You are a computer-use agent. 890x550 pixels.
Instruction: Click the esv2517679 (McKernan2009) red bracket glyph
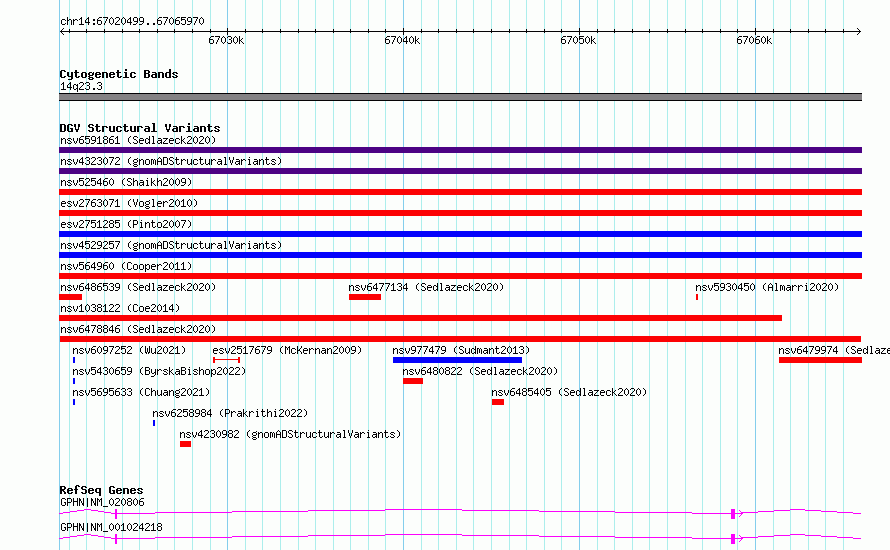coord(226,360)
